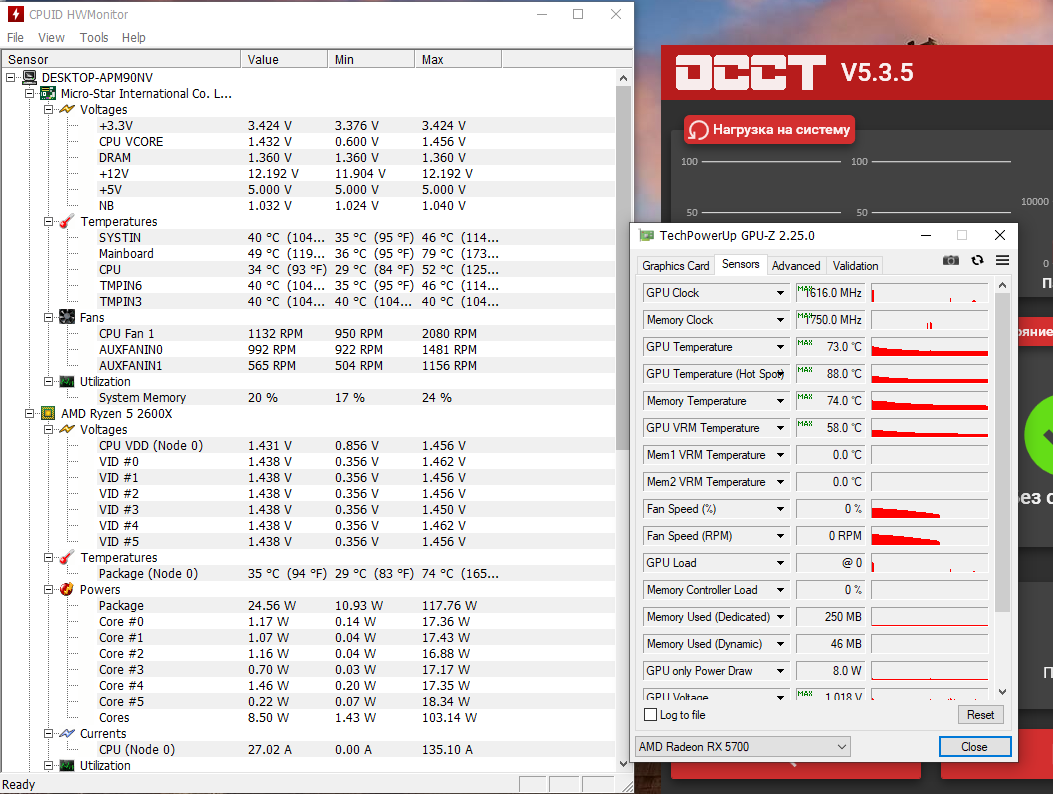Click the OCCT Нагрузка на систему button
This screenshot has width=1053, height=794.
point(770,130)
